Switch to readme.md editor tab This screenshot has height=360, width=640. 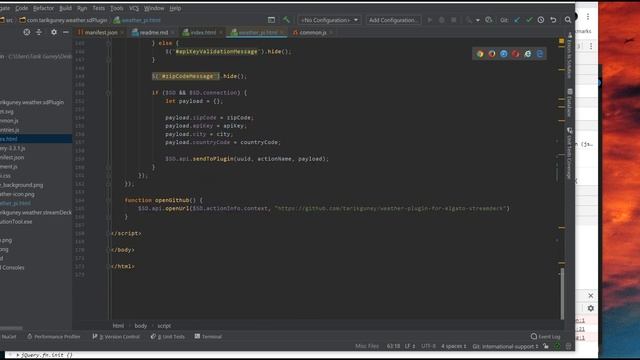point(153,32)
